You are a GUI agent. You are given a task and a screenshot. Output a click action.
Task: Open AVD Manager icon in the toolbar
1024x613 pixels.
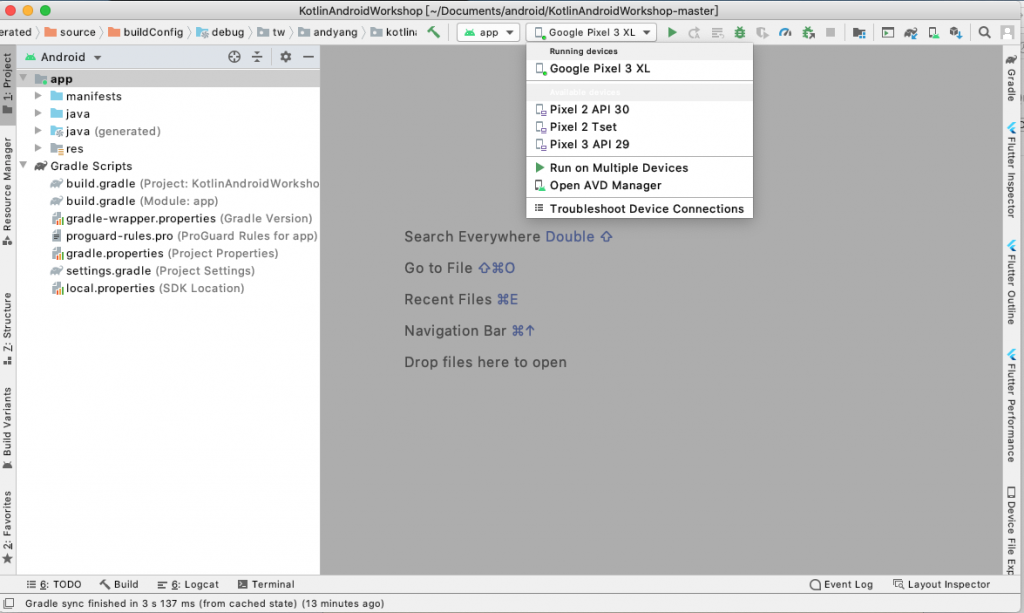coord(933,32)
